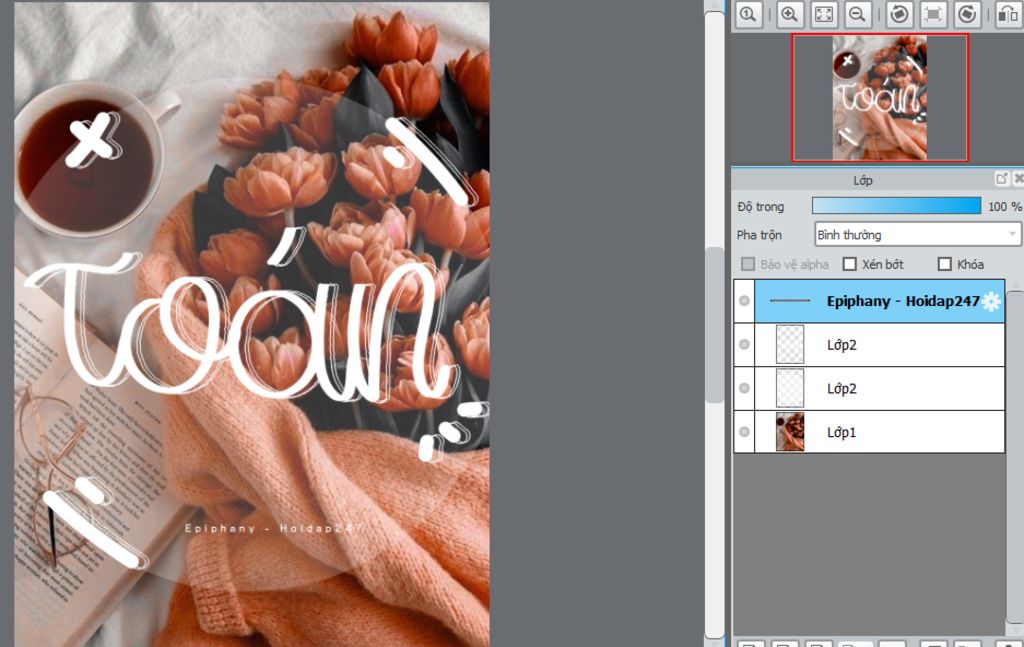This screenshot has width=1024, height=647.
Task: Tick the Bảo vệ alpha checkbox
Action: coord(748,264)
